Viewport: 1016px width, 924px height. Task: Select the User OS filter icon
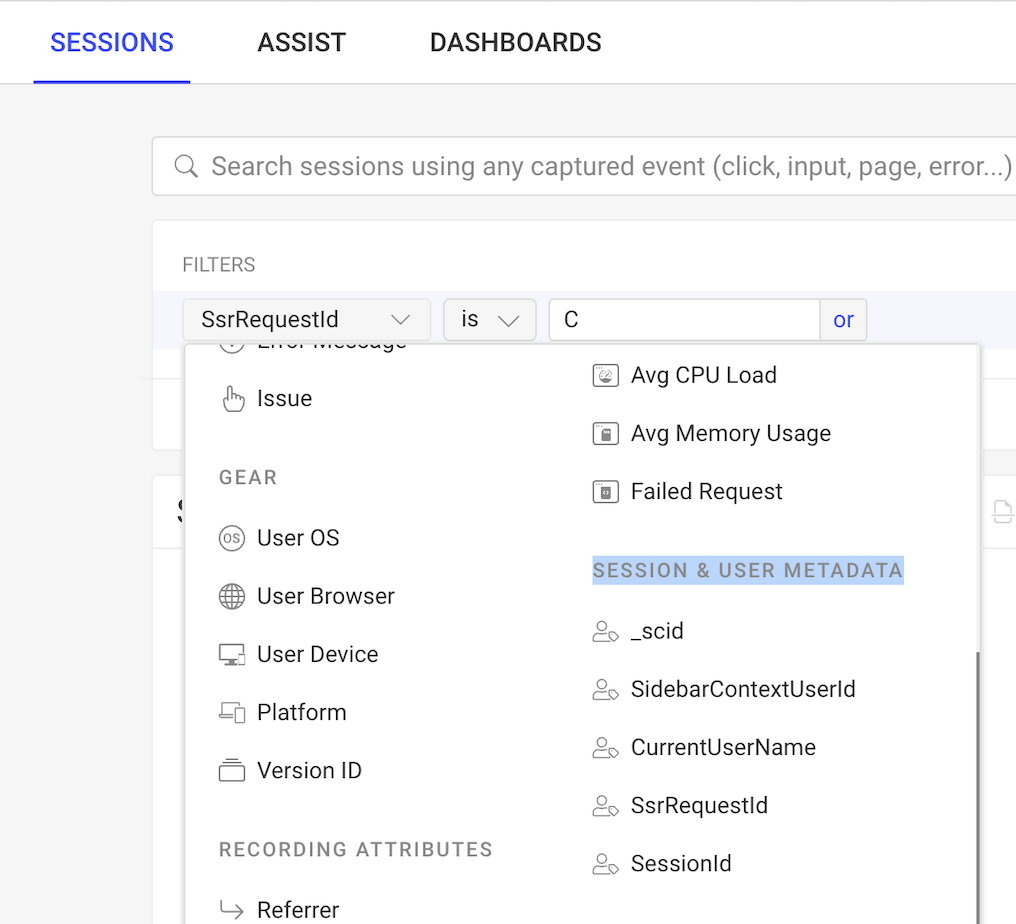[x=231, y=538]
